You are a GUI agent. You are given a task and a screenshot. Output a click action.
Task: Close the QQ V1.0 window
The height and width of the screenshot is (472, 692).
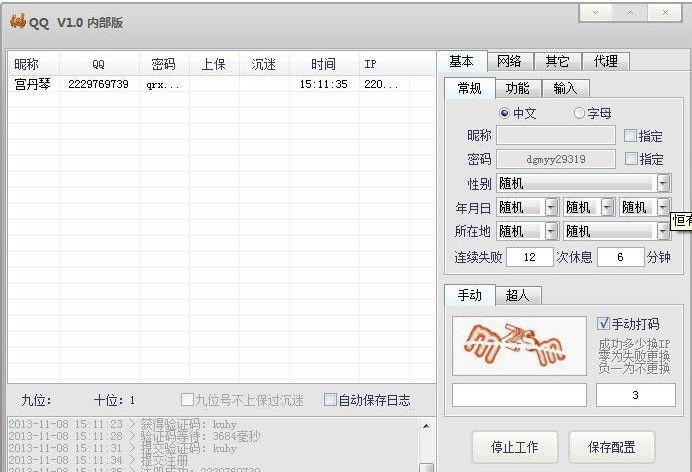tap(665, 13)
